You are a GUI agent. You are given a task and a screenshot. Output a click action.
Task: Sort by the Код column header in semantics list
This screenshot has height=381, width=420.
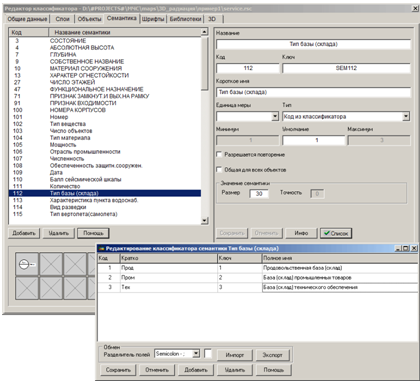pyautogui.click(x=29, y=32)
